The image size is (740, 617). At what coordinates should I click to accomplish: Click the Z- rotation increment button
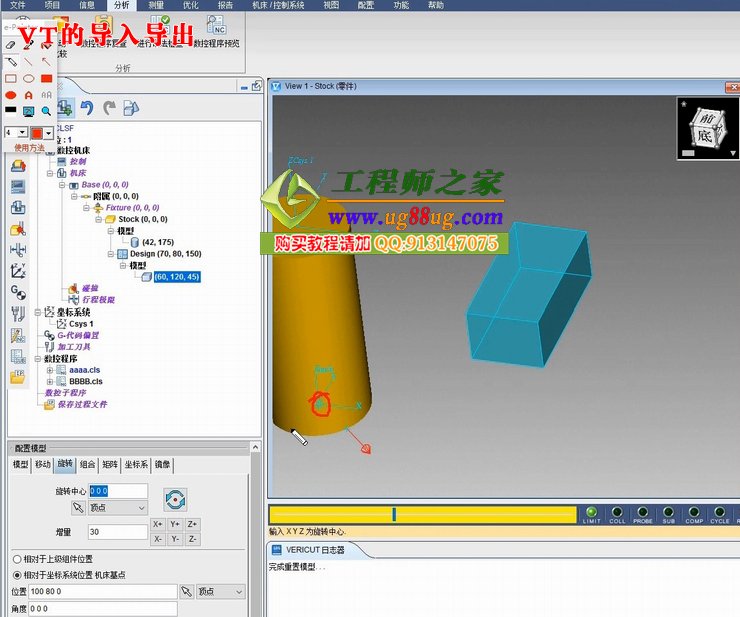(192, 539)
